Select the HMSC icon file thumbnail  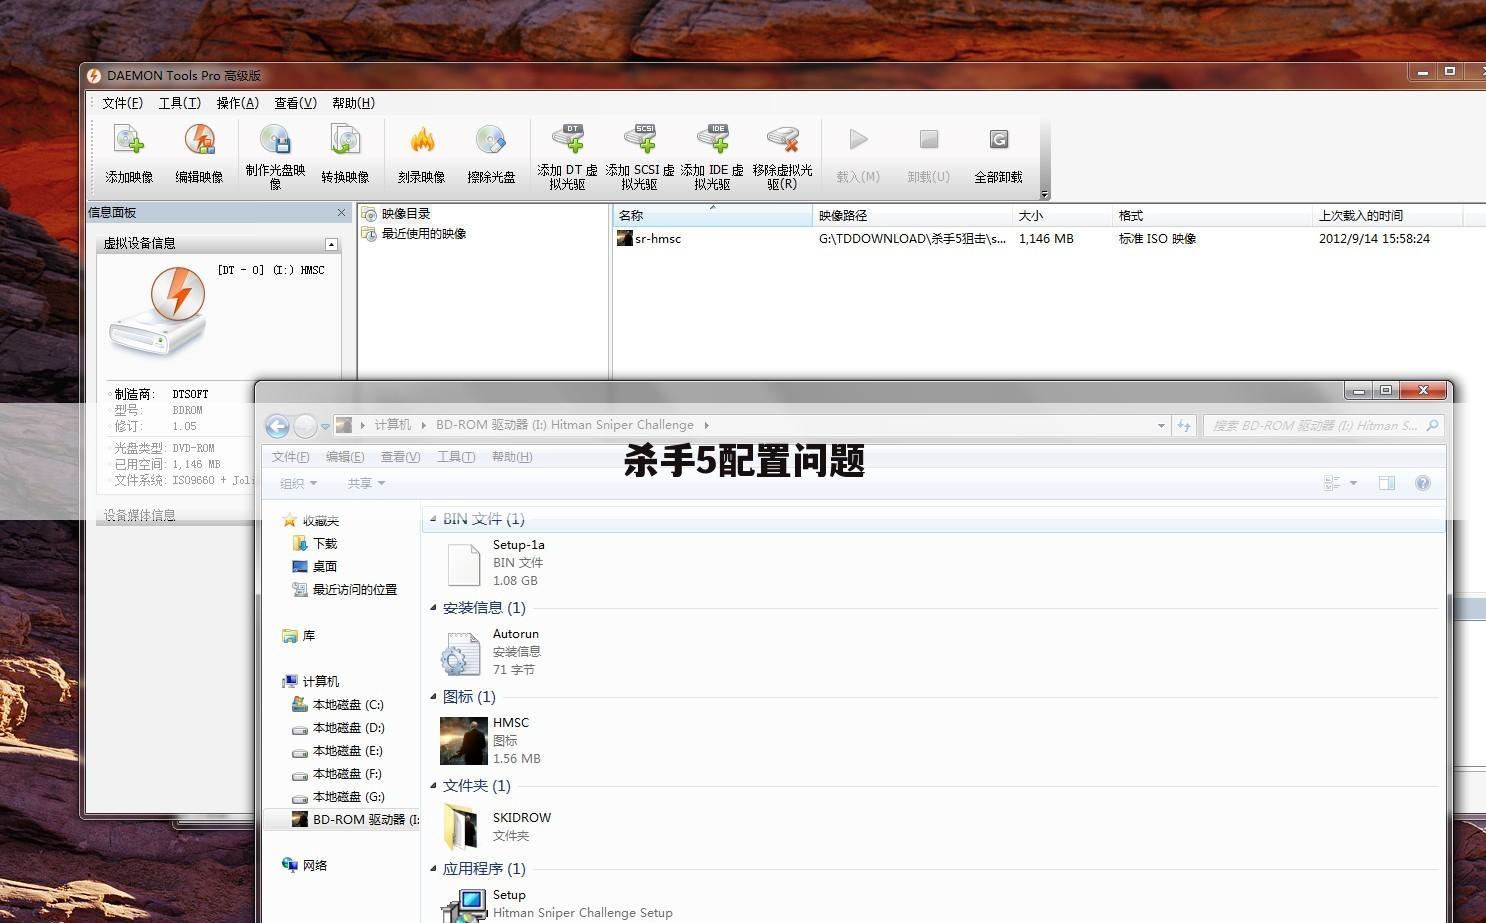[x=464, y=741]
